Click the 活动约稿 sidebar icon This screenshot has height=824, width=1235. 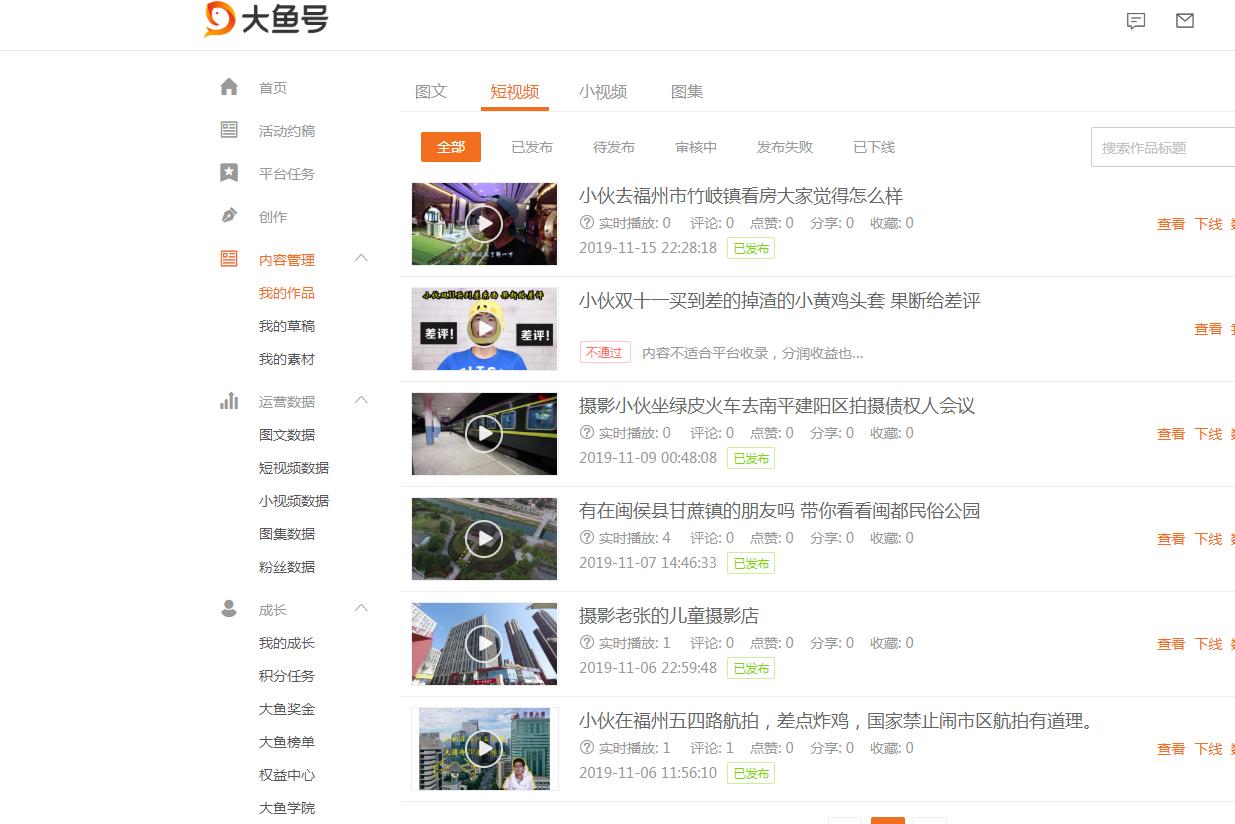tap(229, 130)
